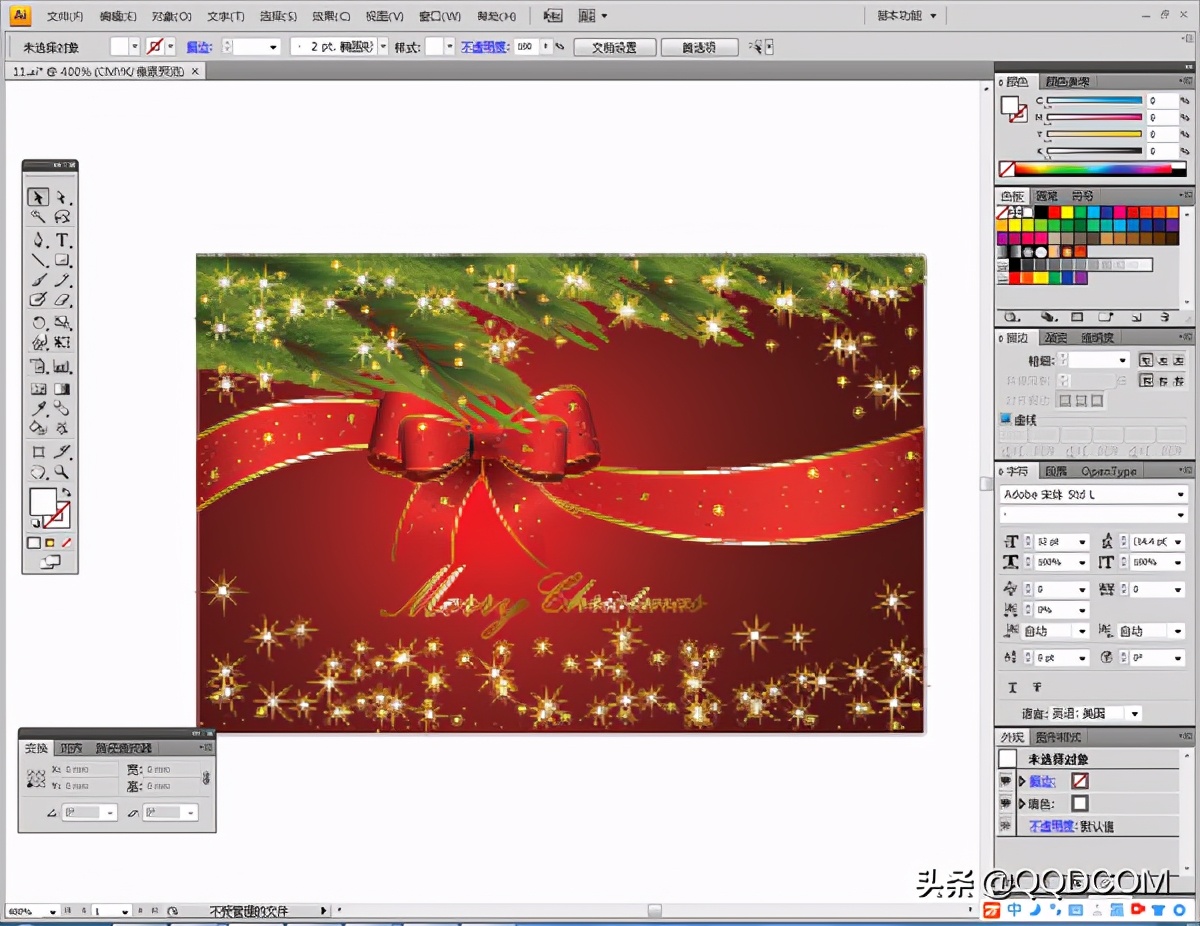Open the Object menu
The image size is (1200, 926).
pos(172,16)
